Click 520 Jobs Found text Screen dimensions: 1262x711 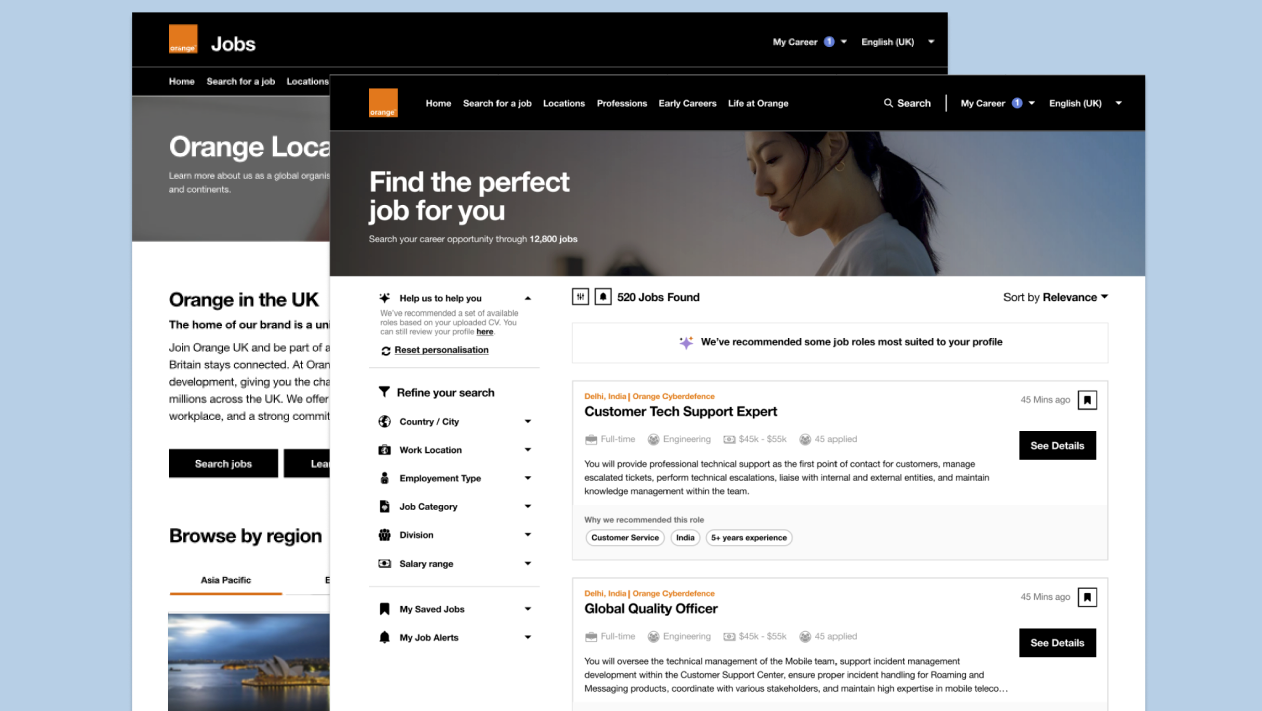(658, 297)
